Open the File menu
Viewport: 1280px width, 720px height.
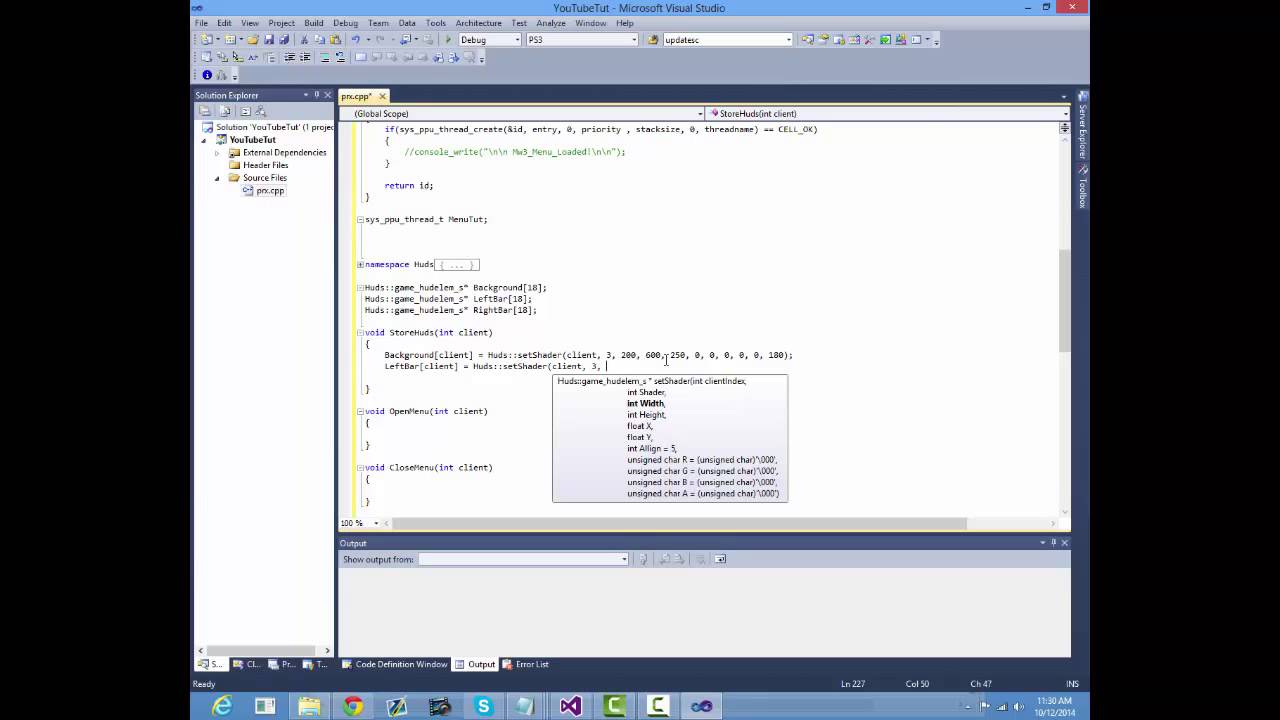201,23
